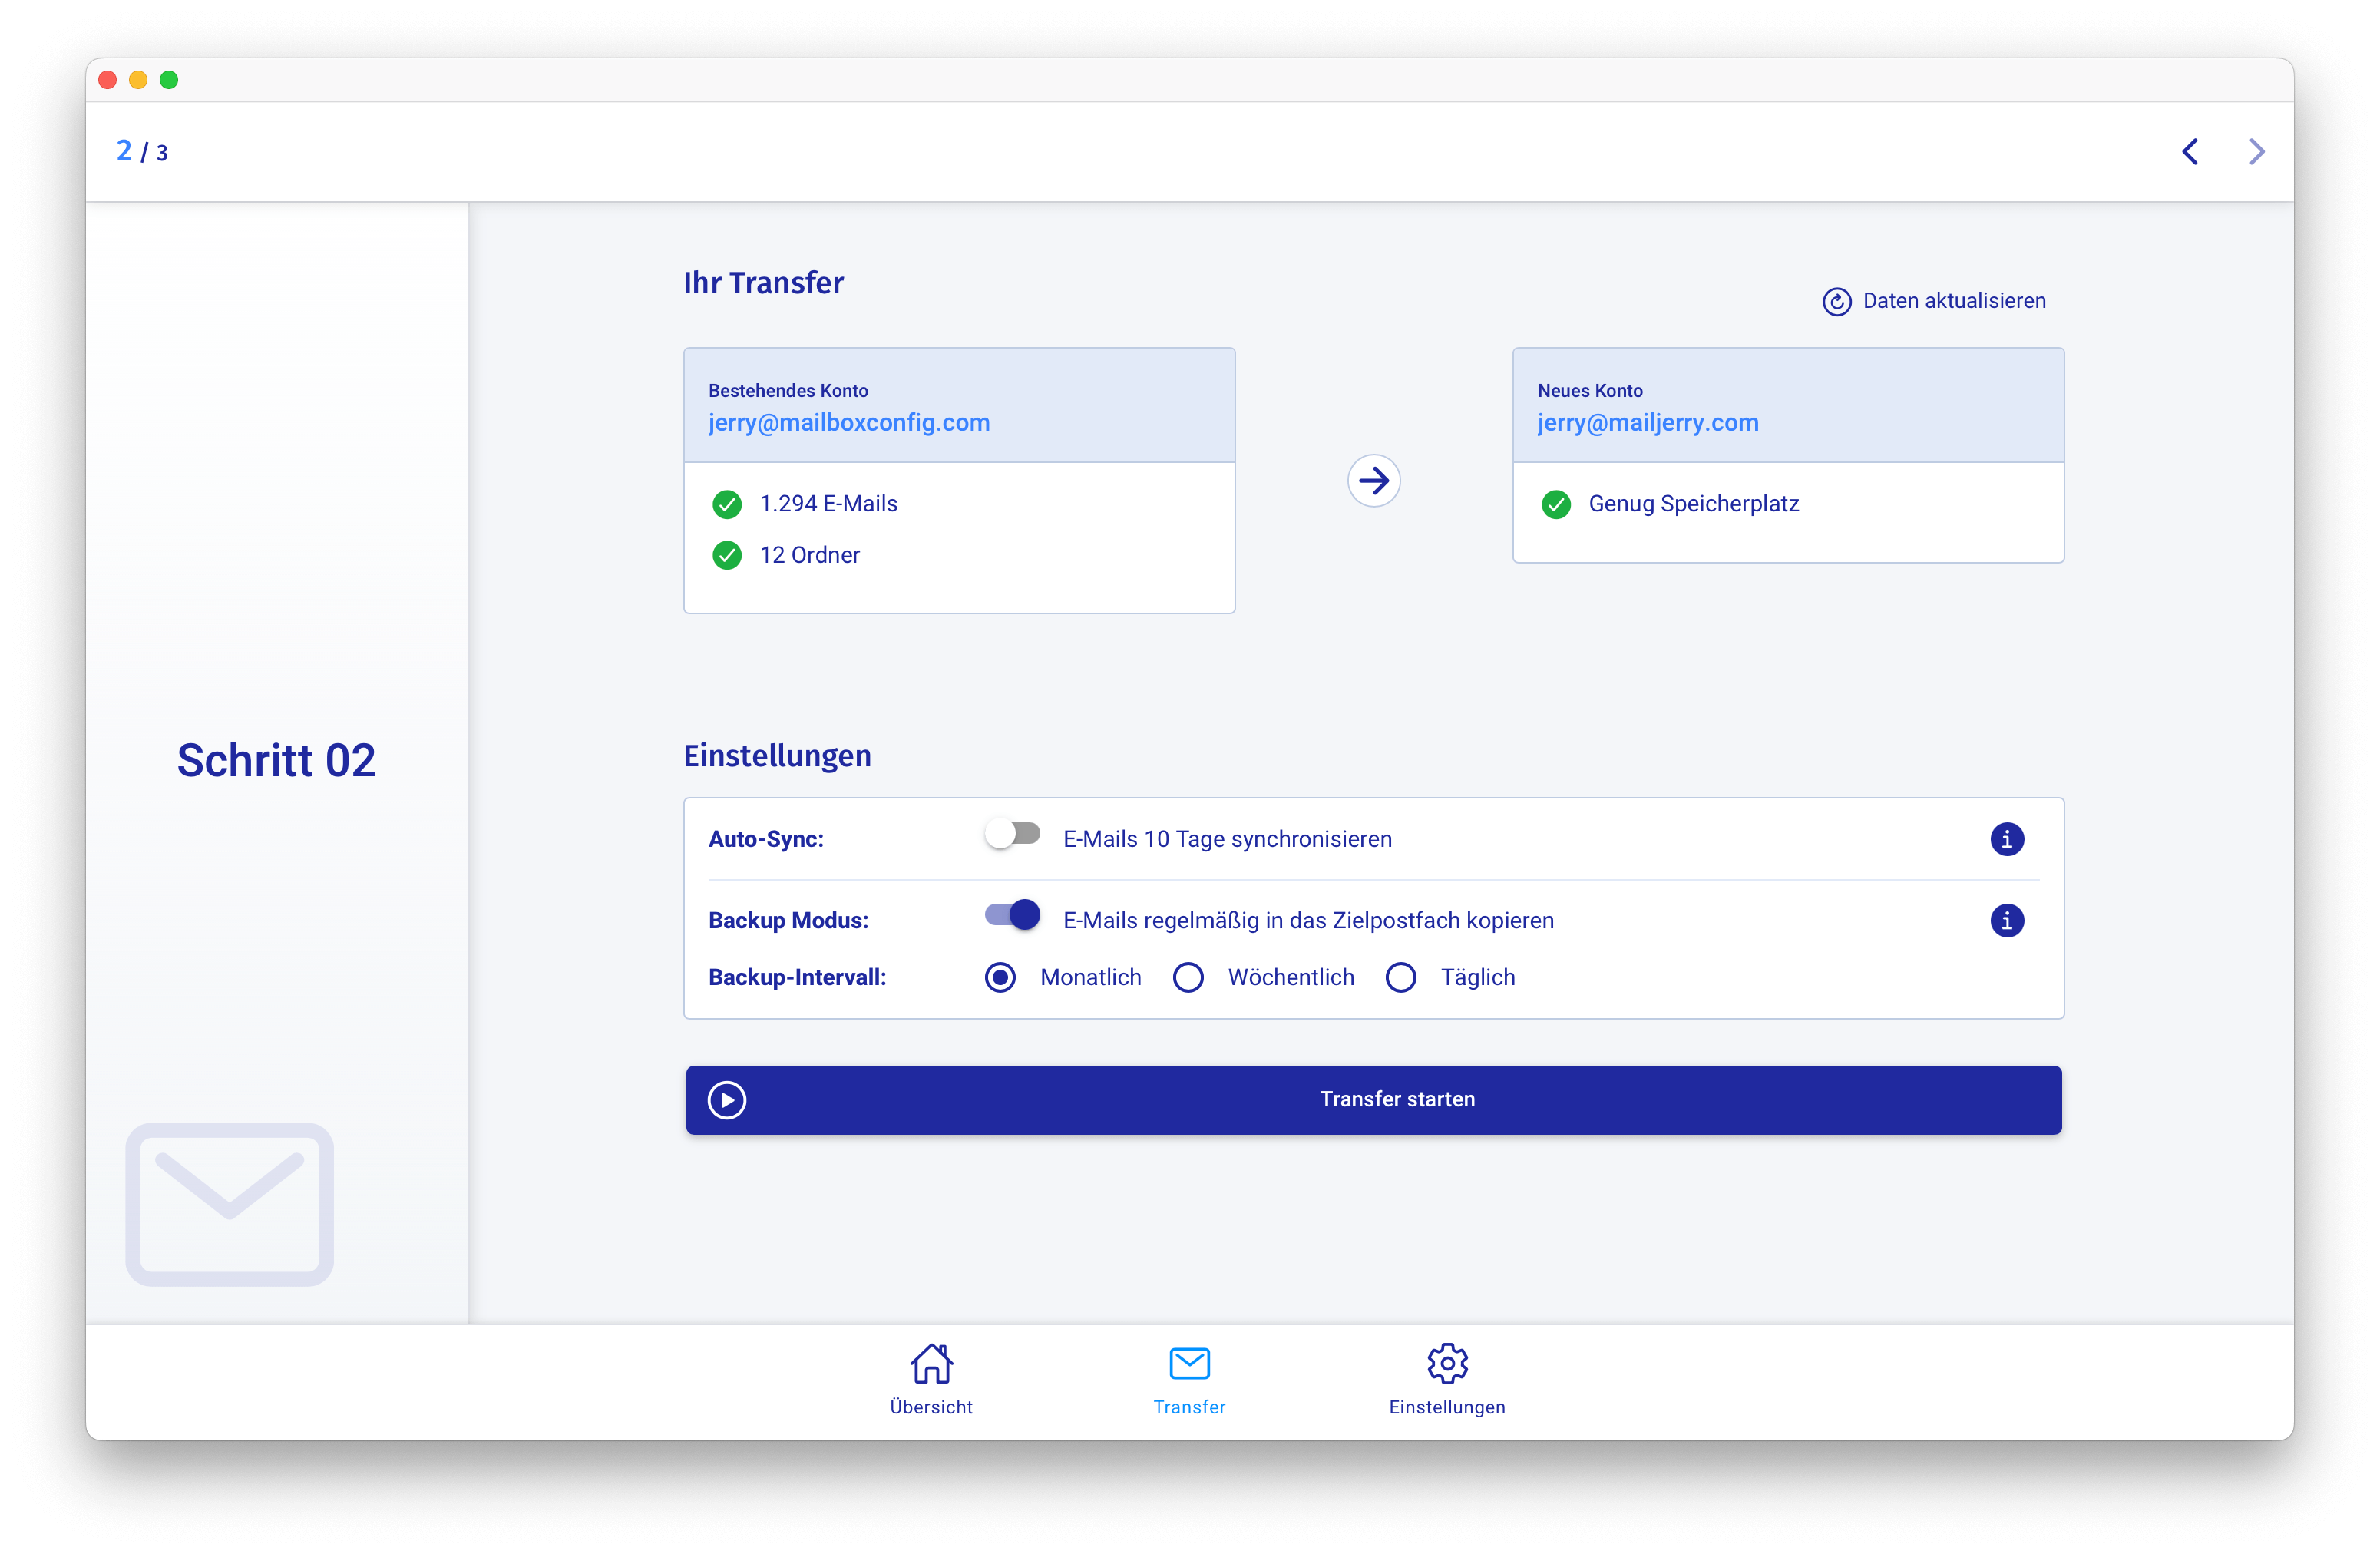Click the Schritt 02 heading
The image size is (2380, 1554).
pos(276,760)
